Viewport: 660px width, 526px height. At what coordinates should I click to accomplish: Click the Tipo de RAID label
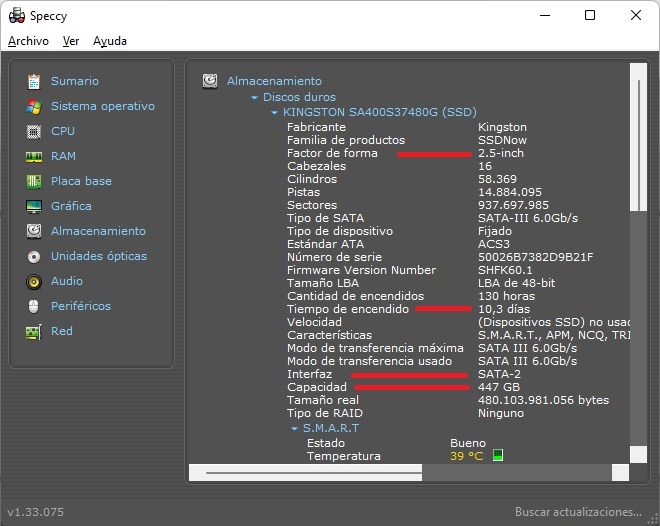click(x=325, y=413)
